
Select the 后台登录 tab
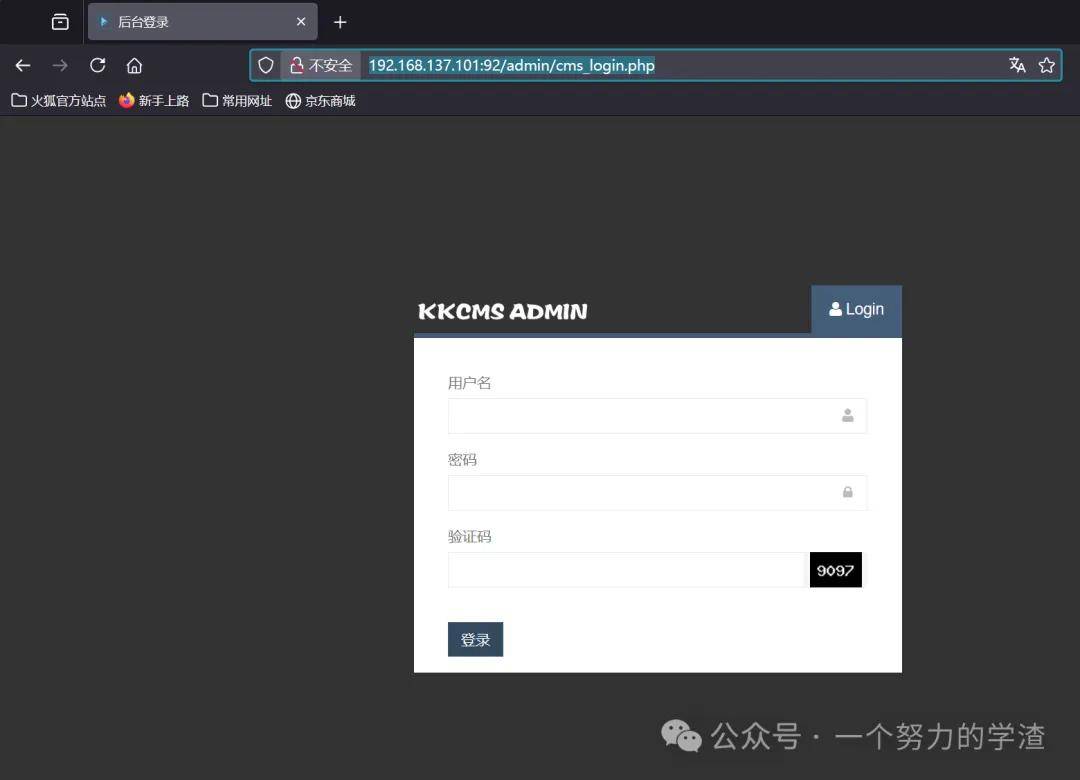(202, 22)
